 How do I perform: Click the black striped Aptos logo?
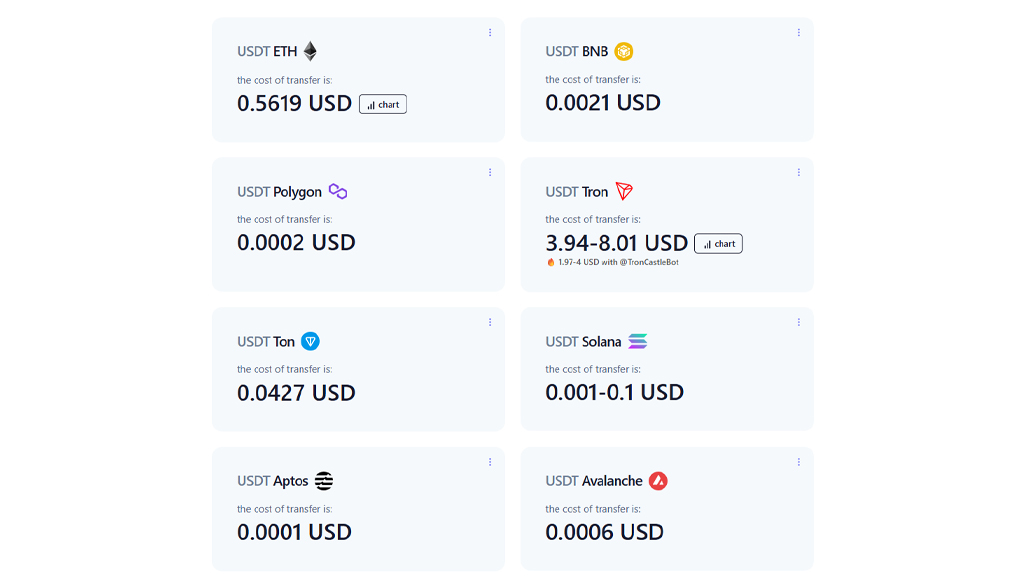pos(324,481)
